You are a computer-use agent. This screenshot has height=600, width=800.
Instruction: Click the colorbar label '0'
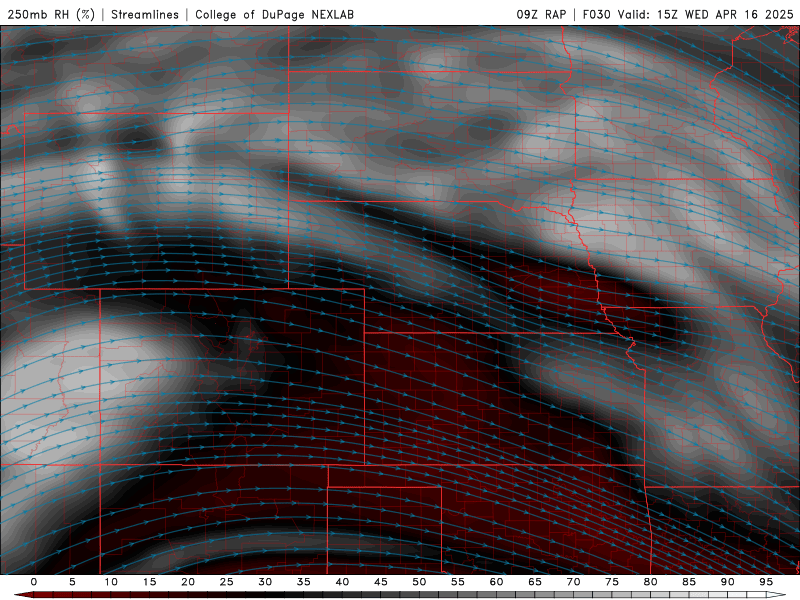[34, 582]
